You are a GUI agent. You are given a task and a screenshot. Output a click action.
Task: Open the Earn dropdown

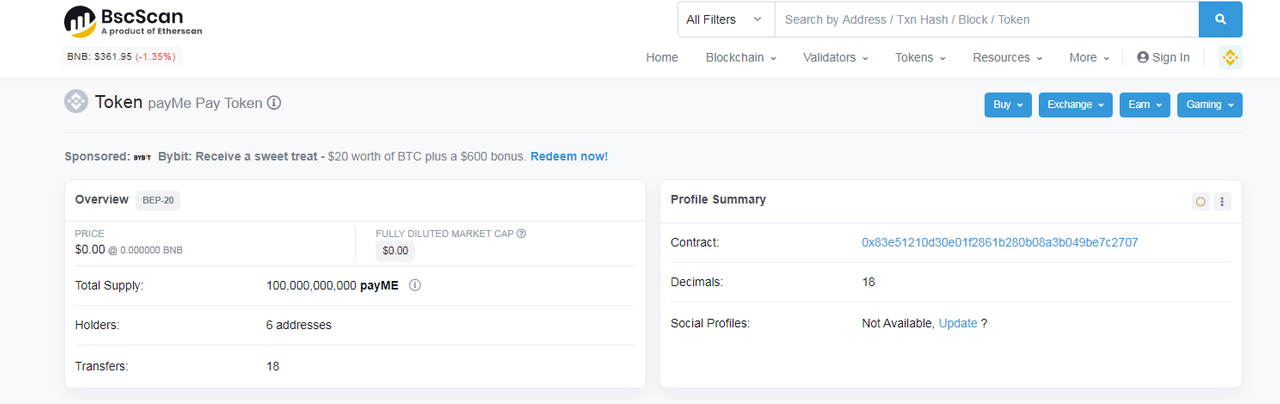[x=1145, y=105]
